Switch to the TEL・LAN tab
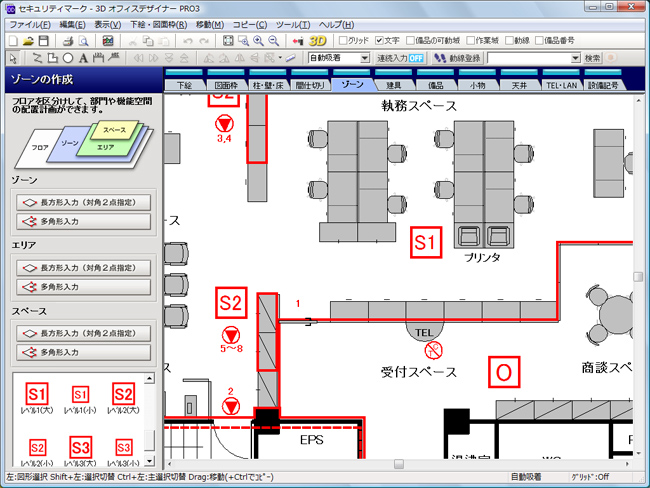The height and width of the screenshot is (488, 650). click(x=561, y=85)
